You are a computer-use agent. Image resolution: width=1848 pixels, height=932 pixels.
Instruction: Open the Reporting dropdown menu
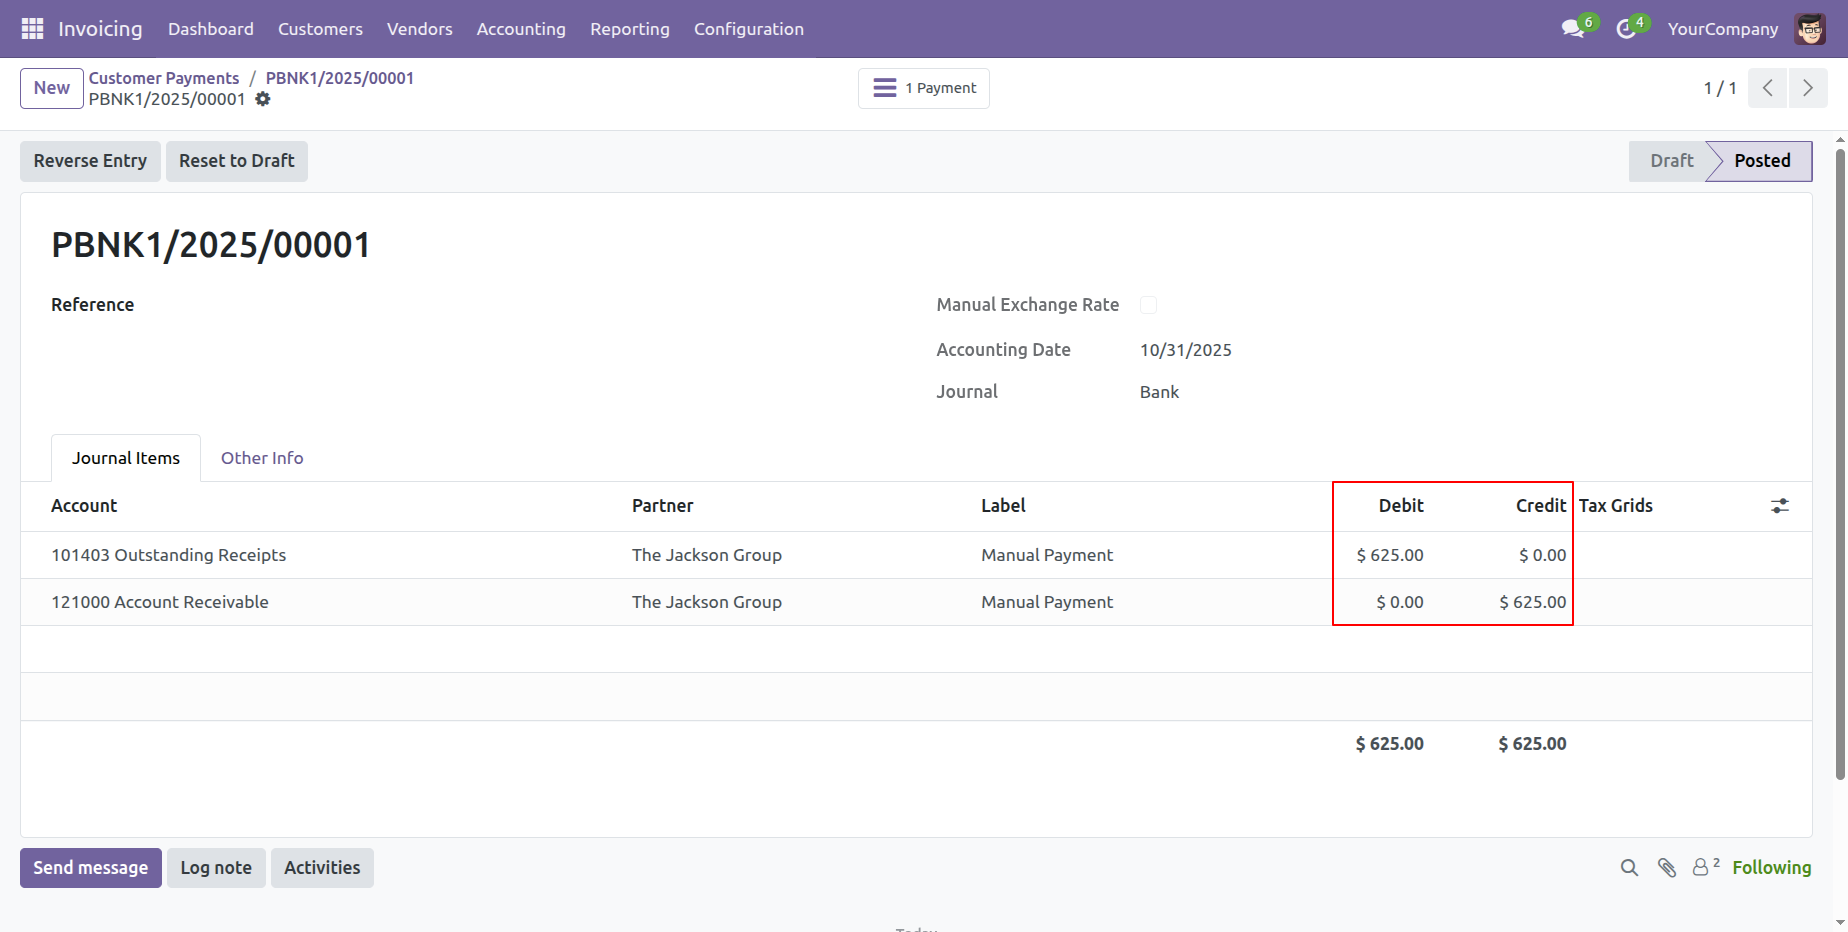[x=629, y=29]
